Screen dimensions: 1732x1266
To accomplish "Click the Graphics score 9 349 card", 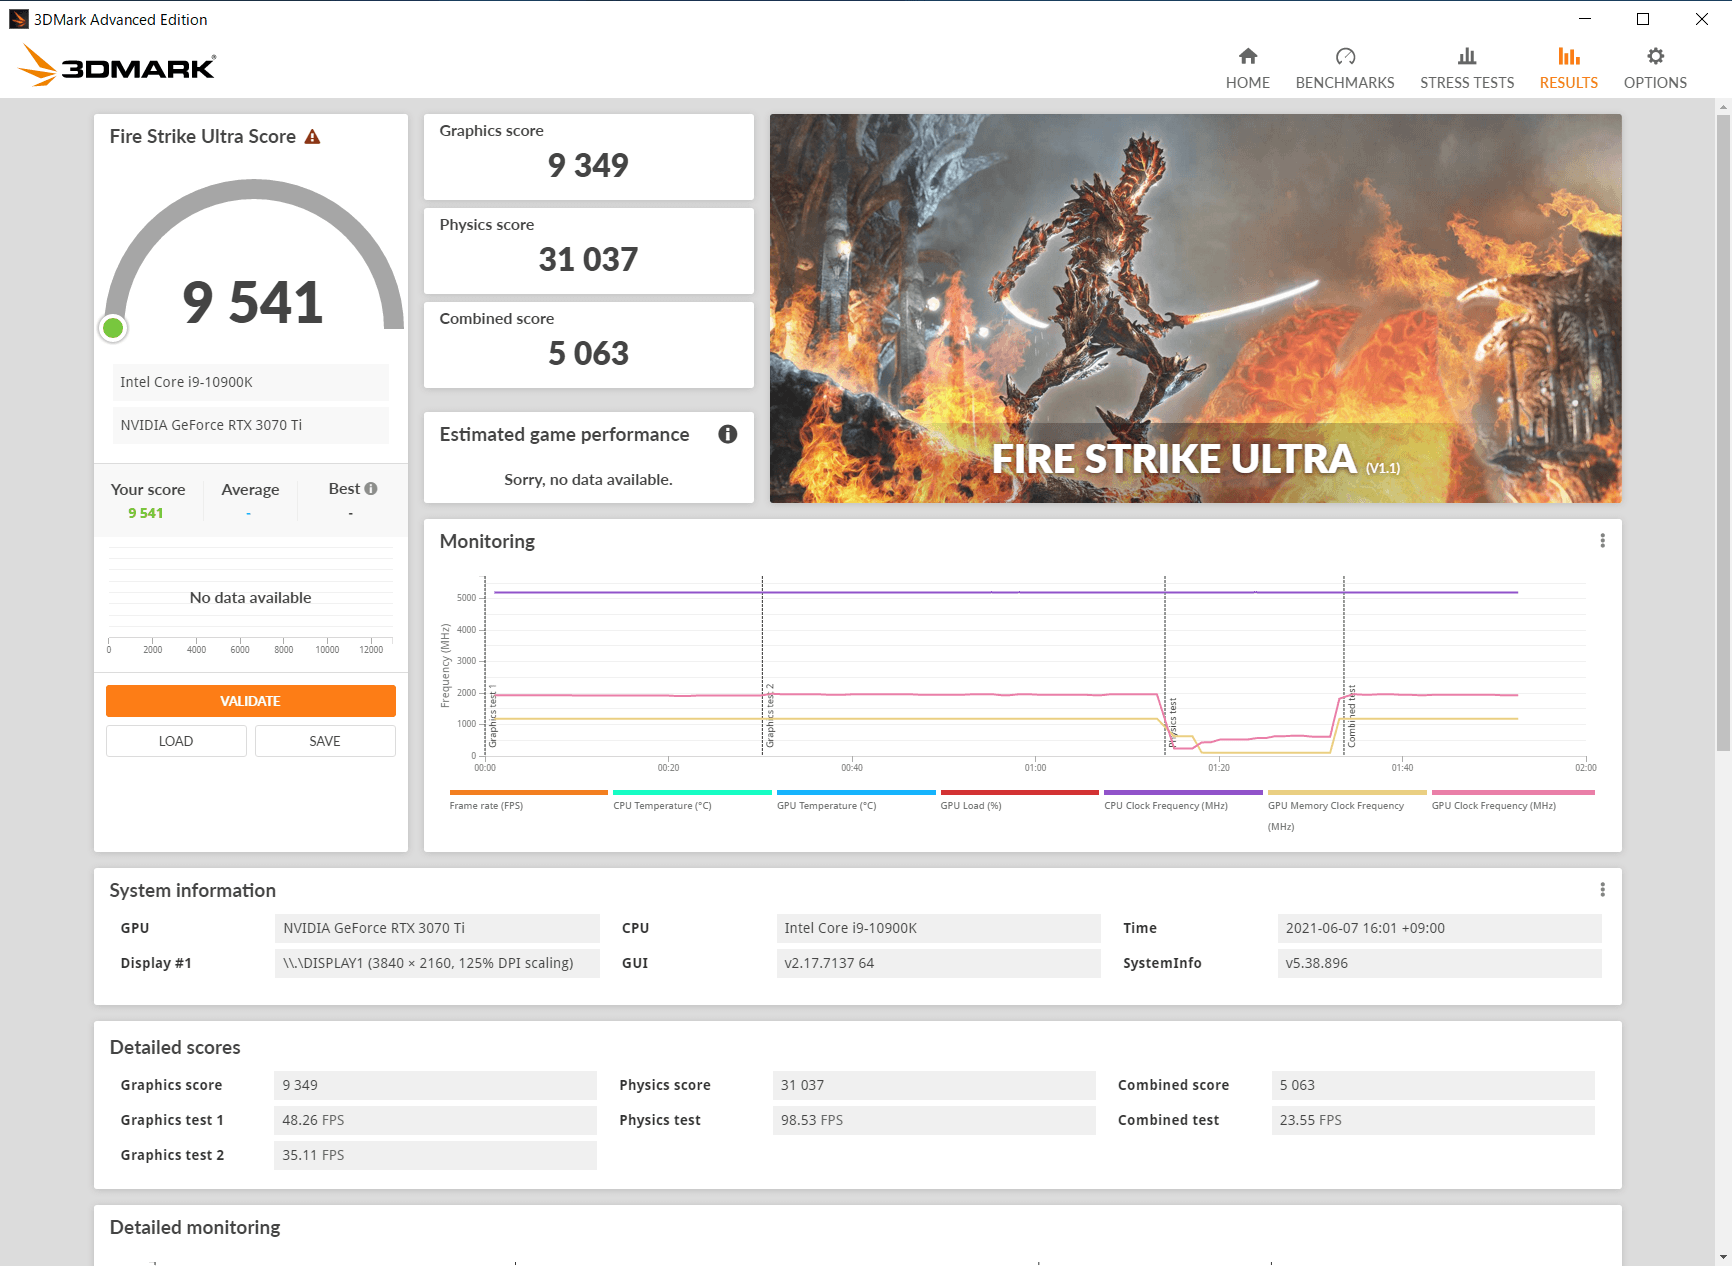I will tap(589, 157).
